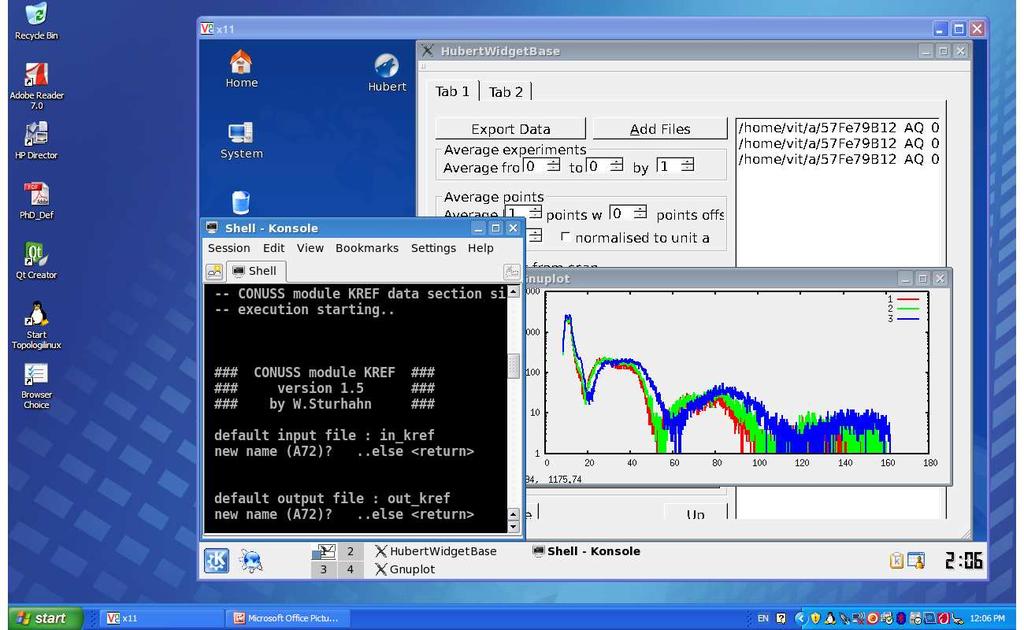Click the Konsole scrollbar up arrow
The width and height of the screenshot is (1024, 630).
(514, 291)
